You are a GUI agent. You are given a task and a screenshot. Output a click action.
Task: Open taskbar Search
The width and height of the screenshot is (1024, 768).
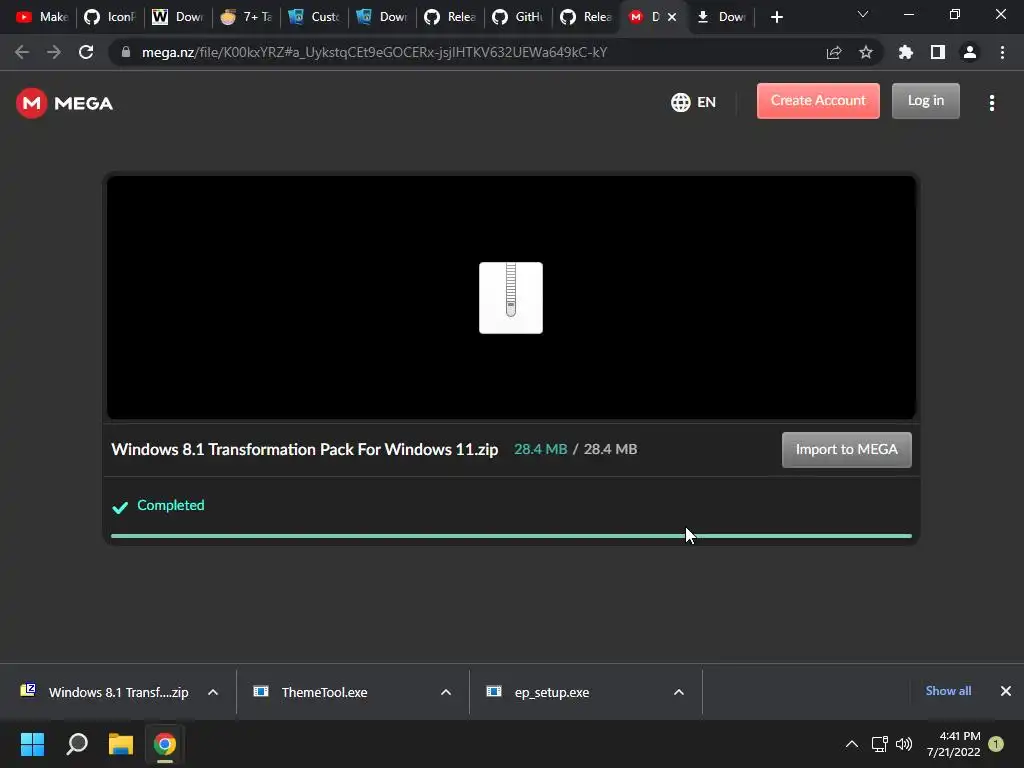tap(77, 744)
